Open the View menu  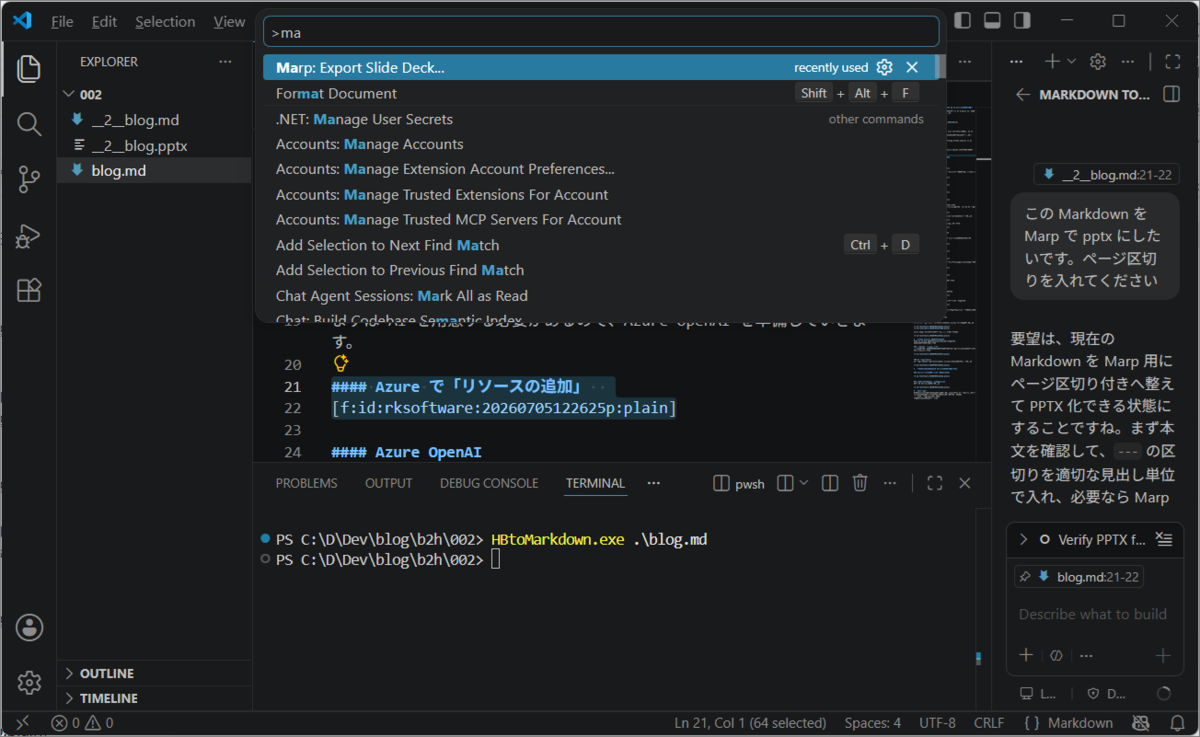tap(229, 21)
